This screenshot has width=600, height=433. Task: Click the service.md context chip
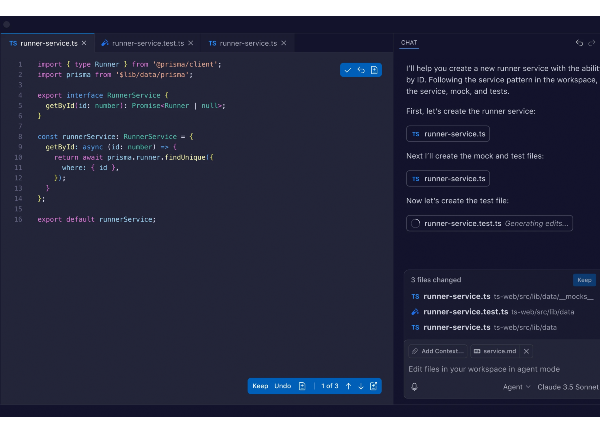click(495, 351)
